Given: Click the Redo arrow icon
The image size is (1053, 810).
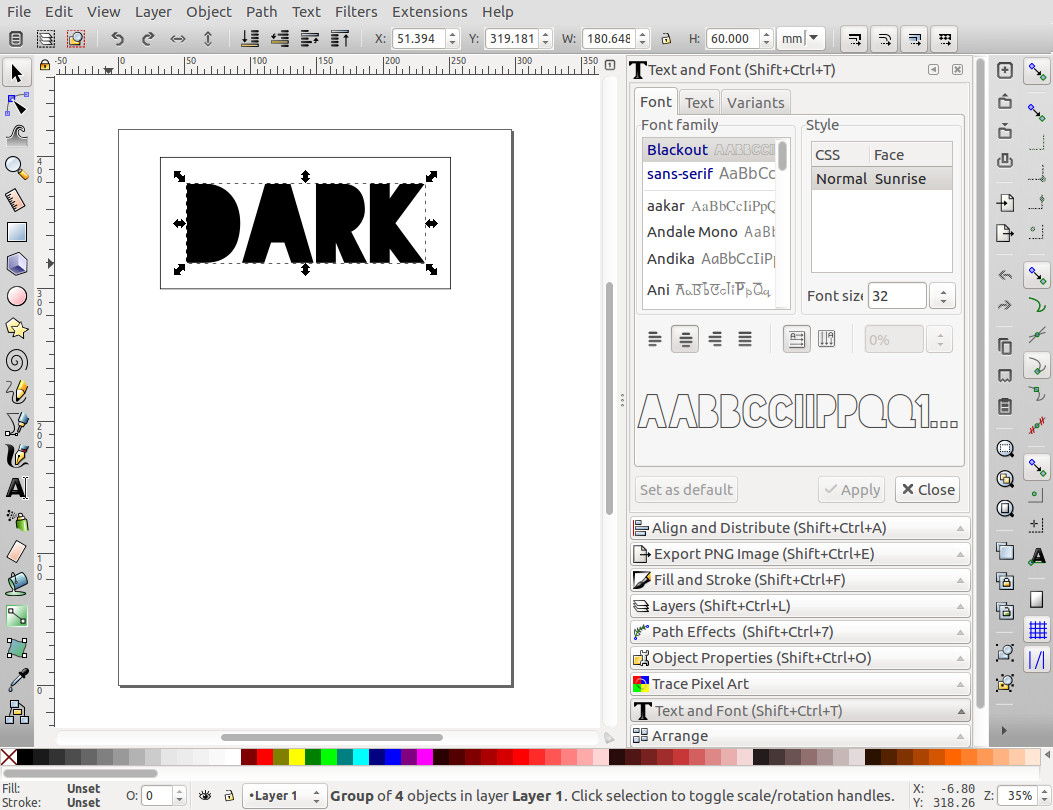Looking at the screenshot, I should 148,39.
